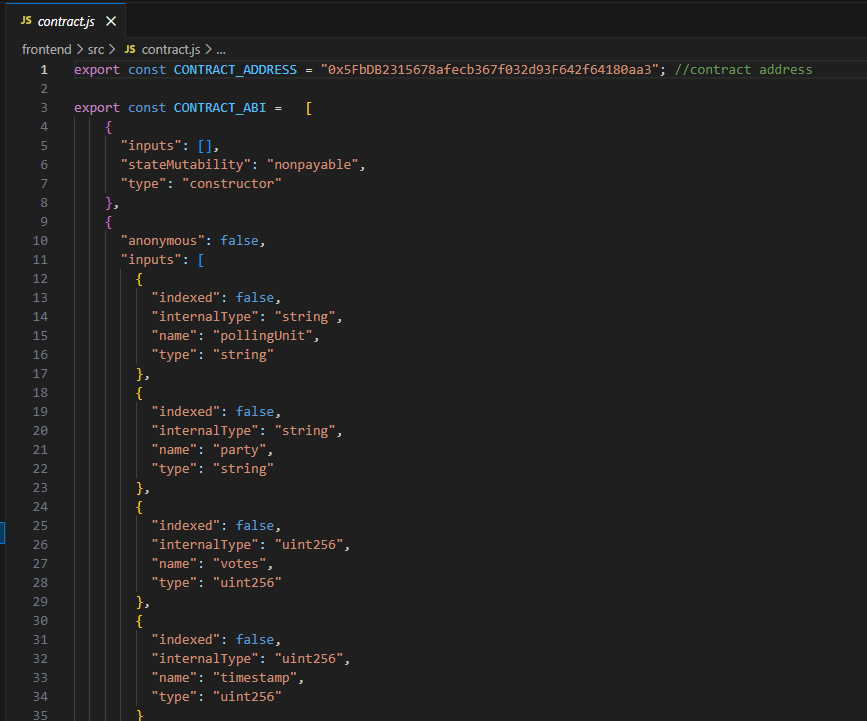Image resolution: width=867 pixels, height=721 pixels.
Task: Click the empty inputs array on line 5
Action: click(x=205, y=146)
